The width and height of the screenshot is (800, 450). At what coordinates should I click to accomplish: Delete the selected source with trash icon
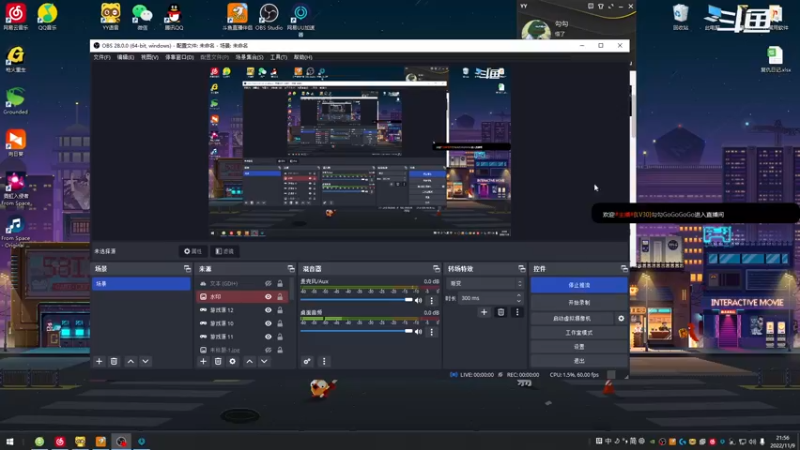(218, 361)
